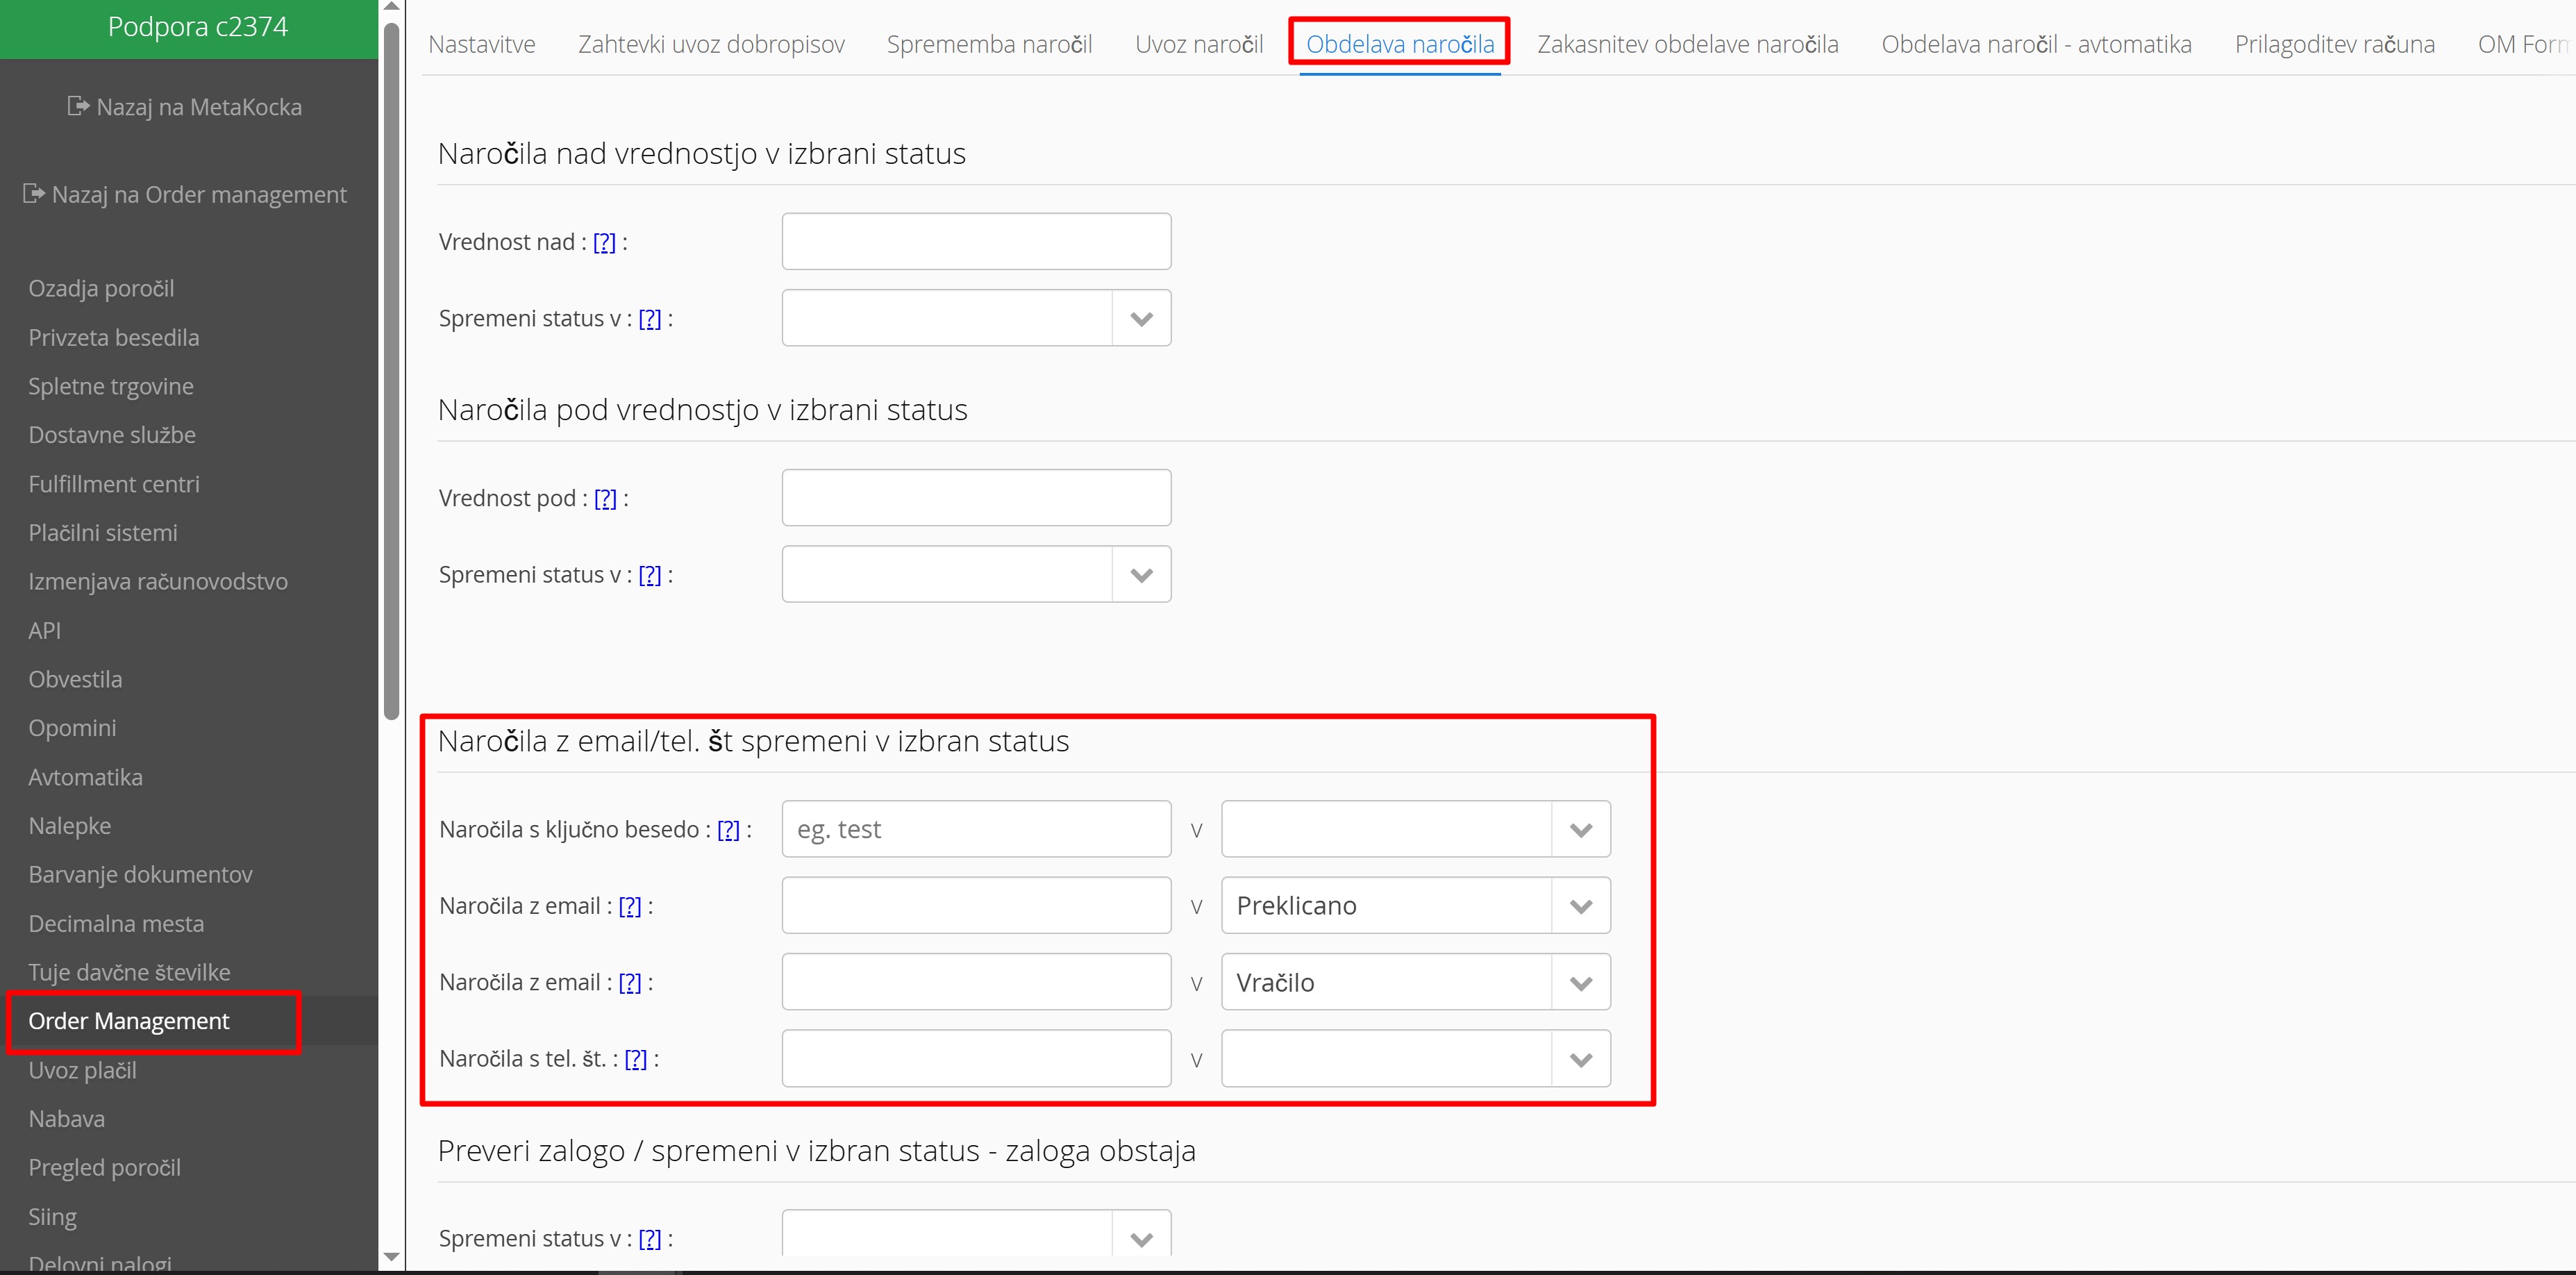
Task: Open Decimalna mesta in sidebar
Action: point(116,923)
